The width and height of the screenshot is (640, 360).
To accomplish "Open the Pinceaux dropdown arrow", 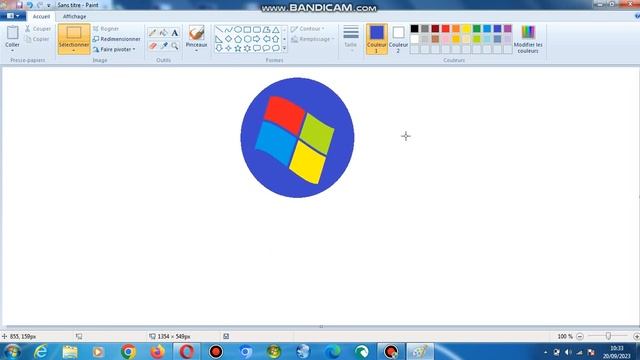I will pos(196,51).
